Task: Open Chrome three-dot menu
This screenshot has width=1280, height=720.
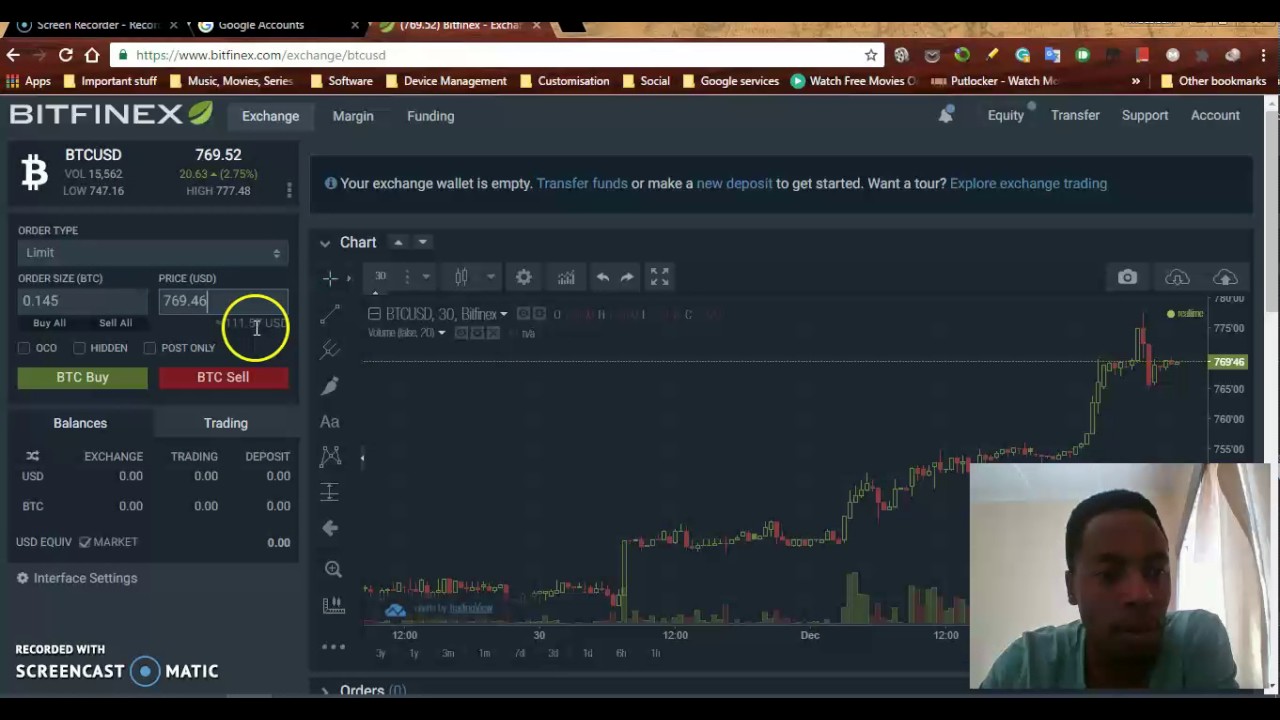Action: (1264, 55)
